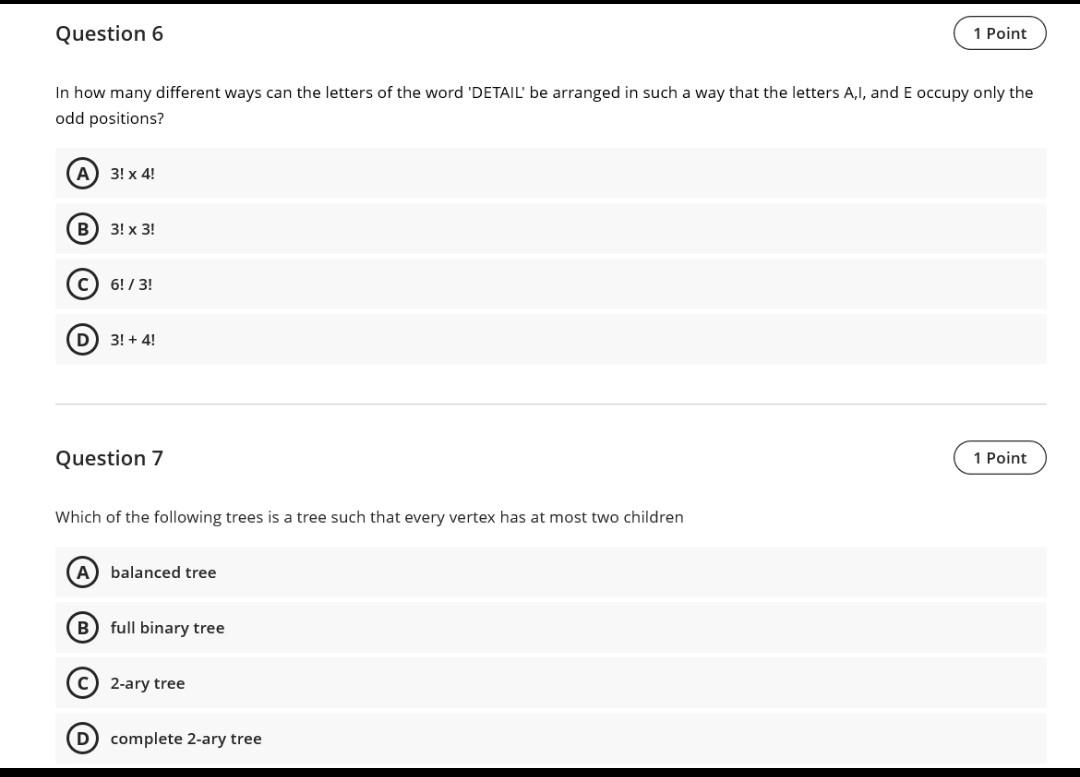Select the '2-ary tree' option
This screenshot has width=1080, height=777.
click(146, 683)
